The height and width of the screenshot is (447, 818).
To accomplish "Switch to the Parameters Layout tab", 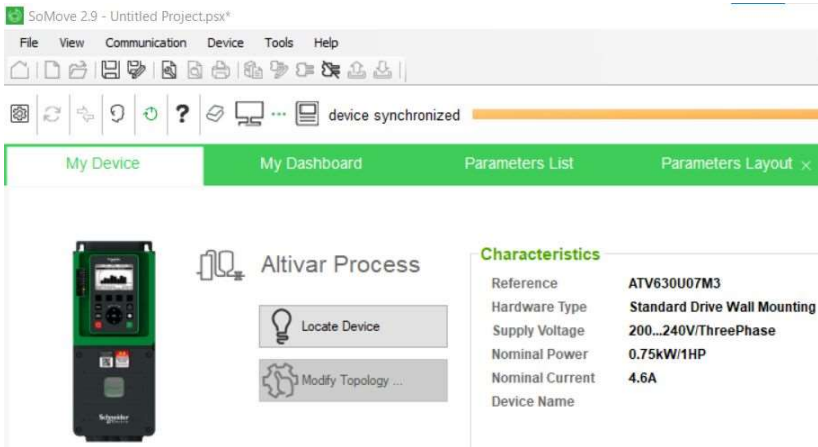I will tap(726, 164).
